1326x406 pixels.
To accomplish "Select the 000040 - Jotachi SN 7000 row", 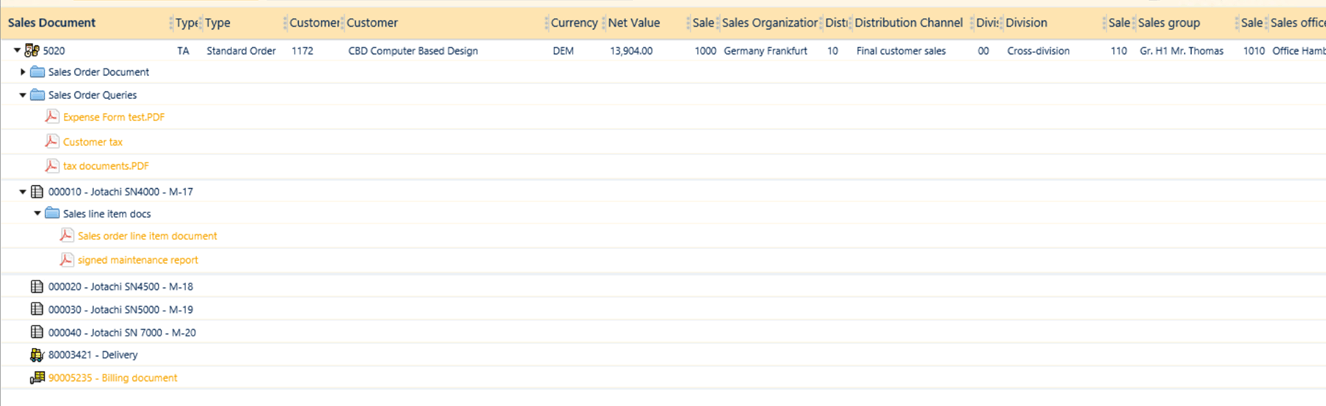I will coord(121,333).
